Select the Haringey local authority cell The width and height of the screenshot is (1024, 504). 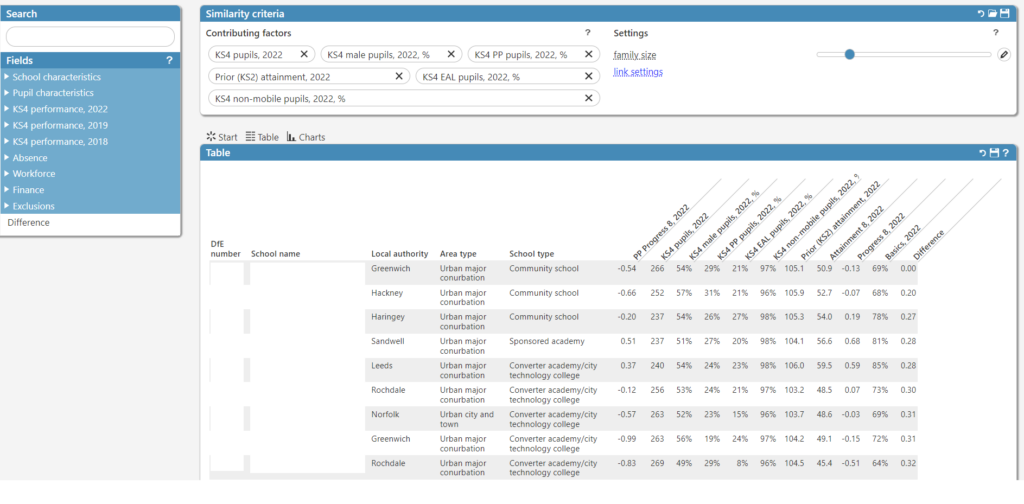389,317
